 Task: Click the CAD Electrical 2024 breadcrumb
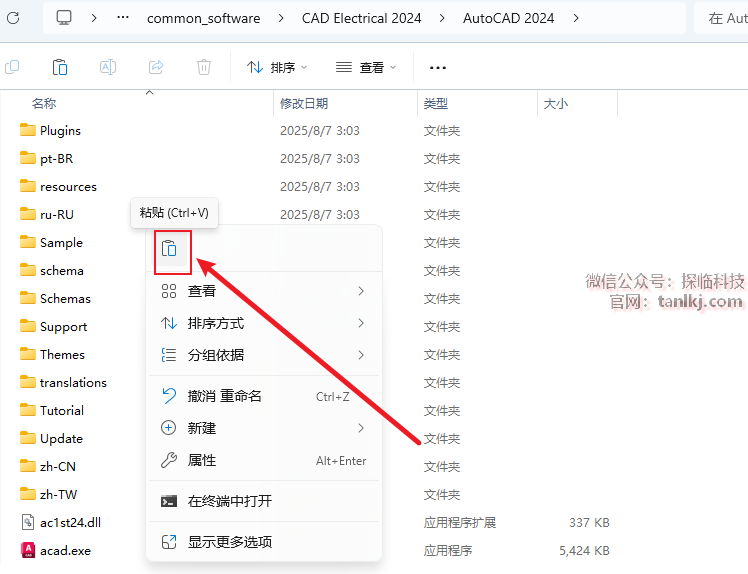click(362, 18)
